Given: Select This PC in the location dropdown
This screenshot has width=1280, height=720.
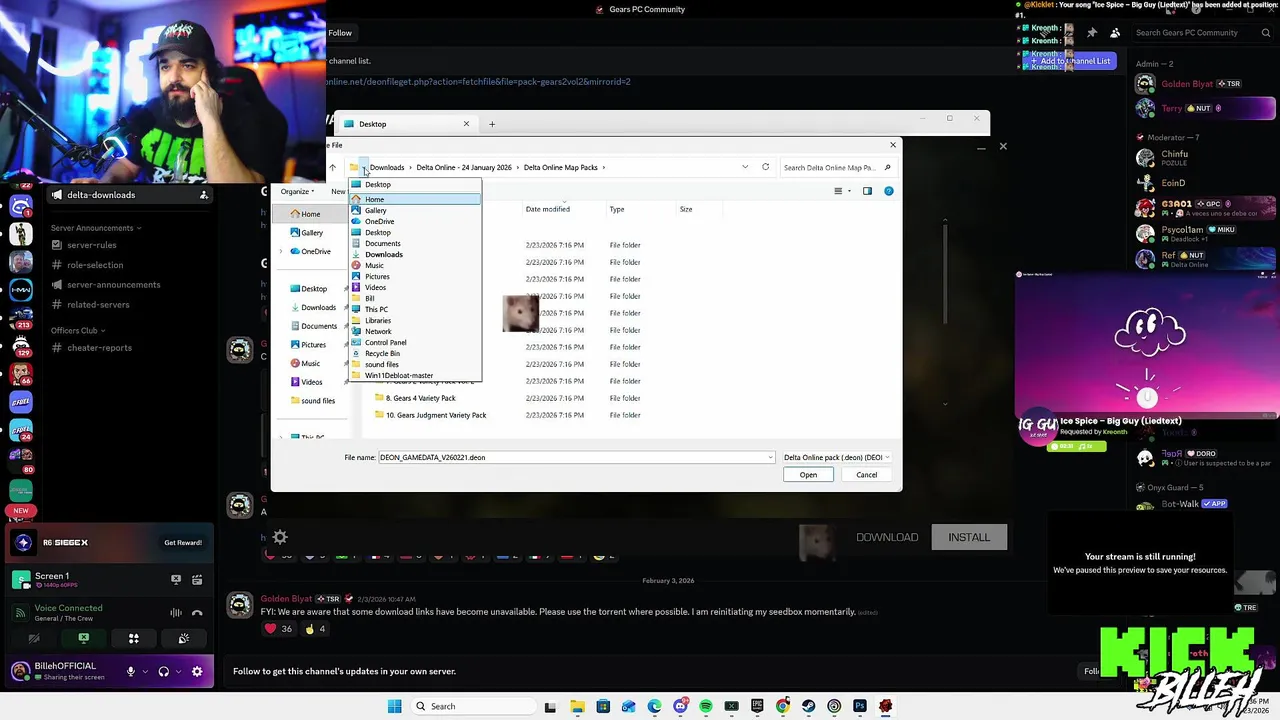Looking at the screenshot, I should click(415, 309).
